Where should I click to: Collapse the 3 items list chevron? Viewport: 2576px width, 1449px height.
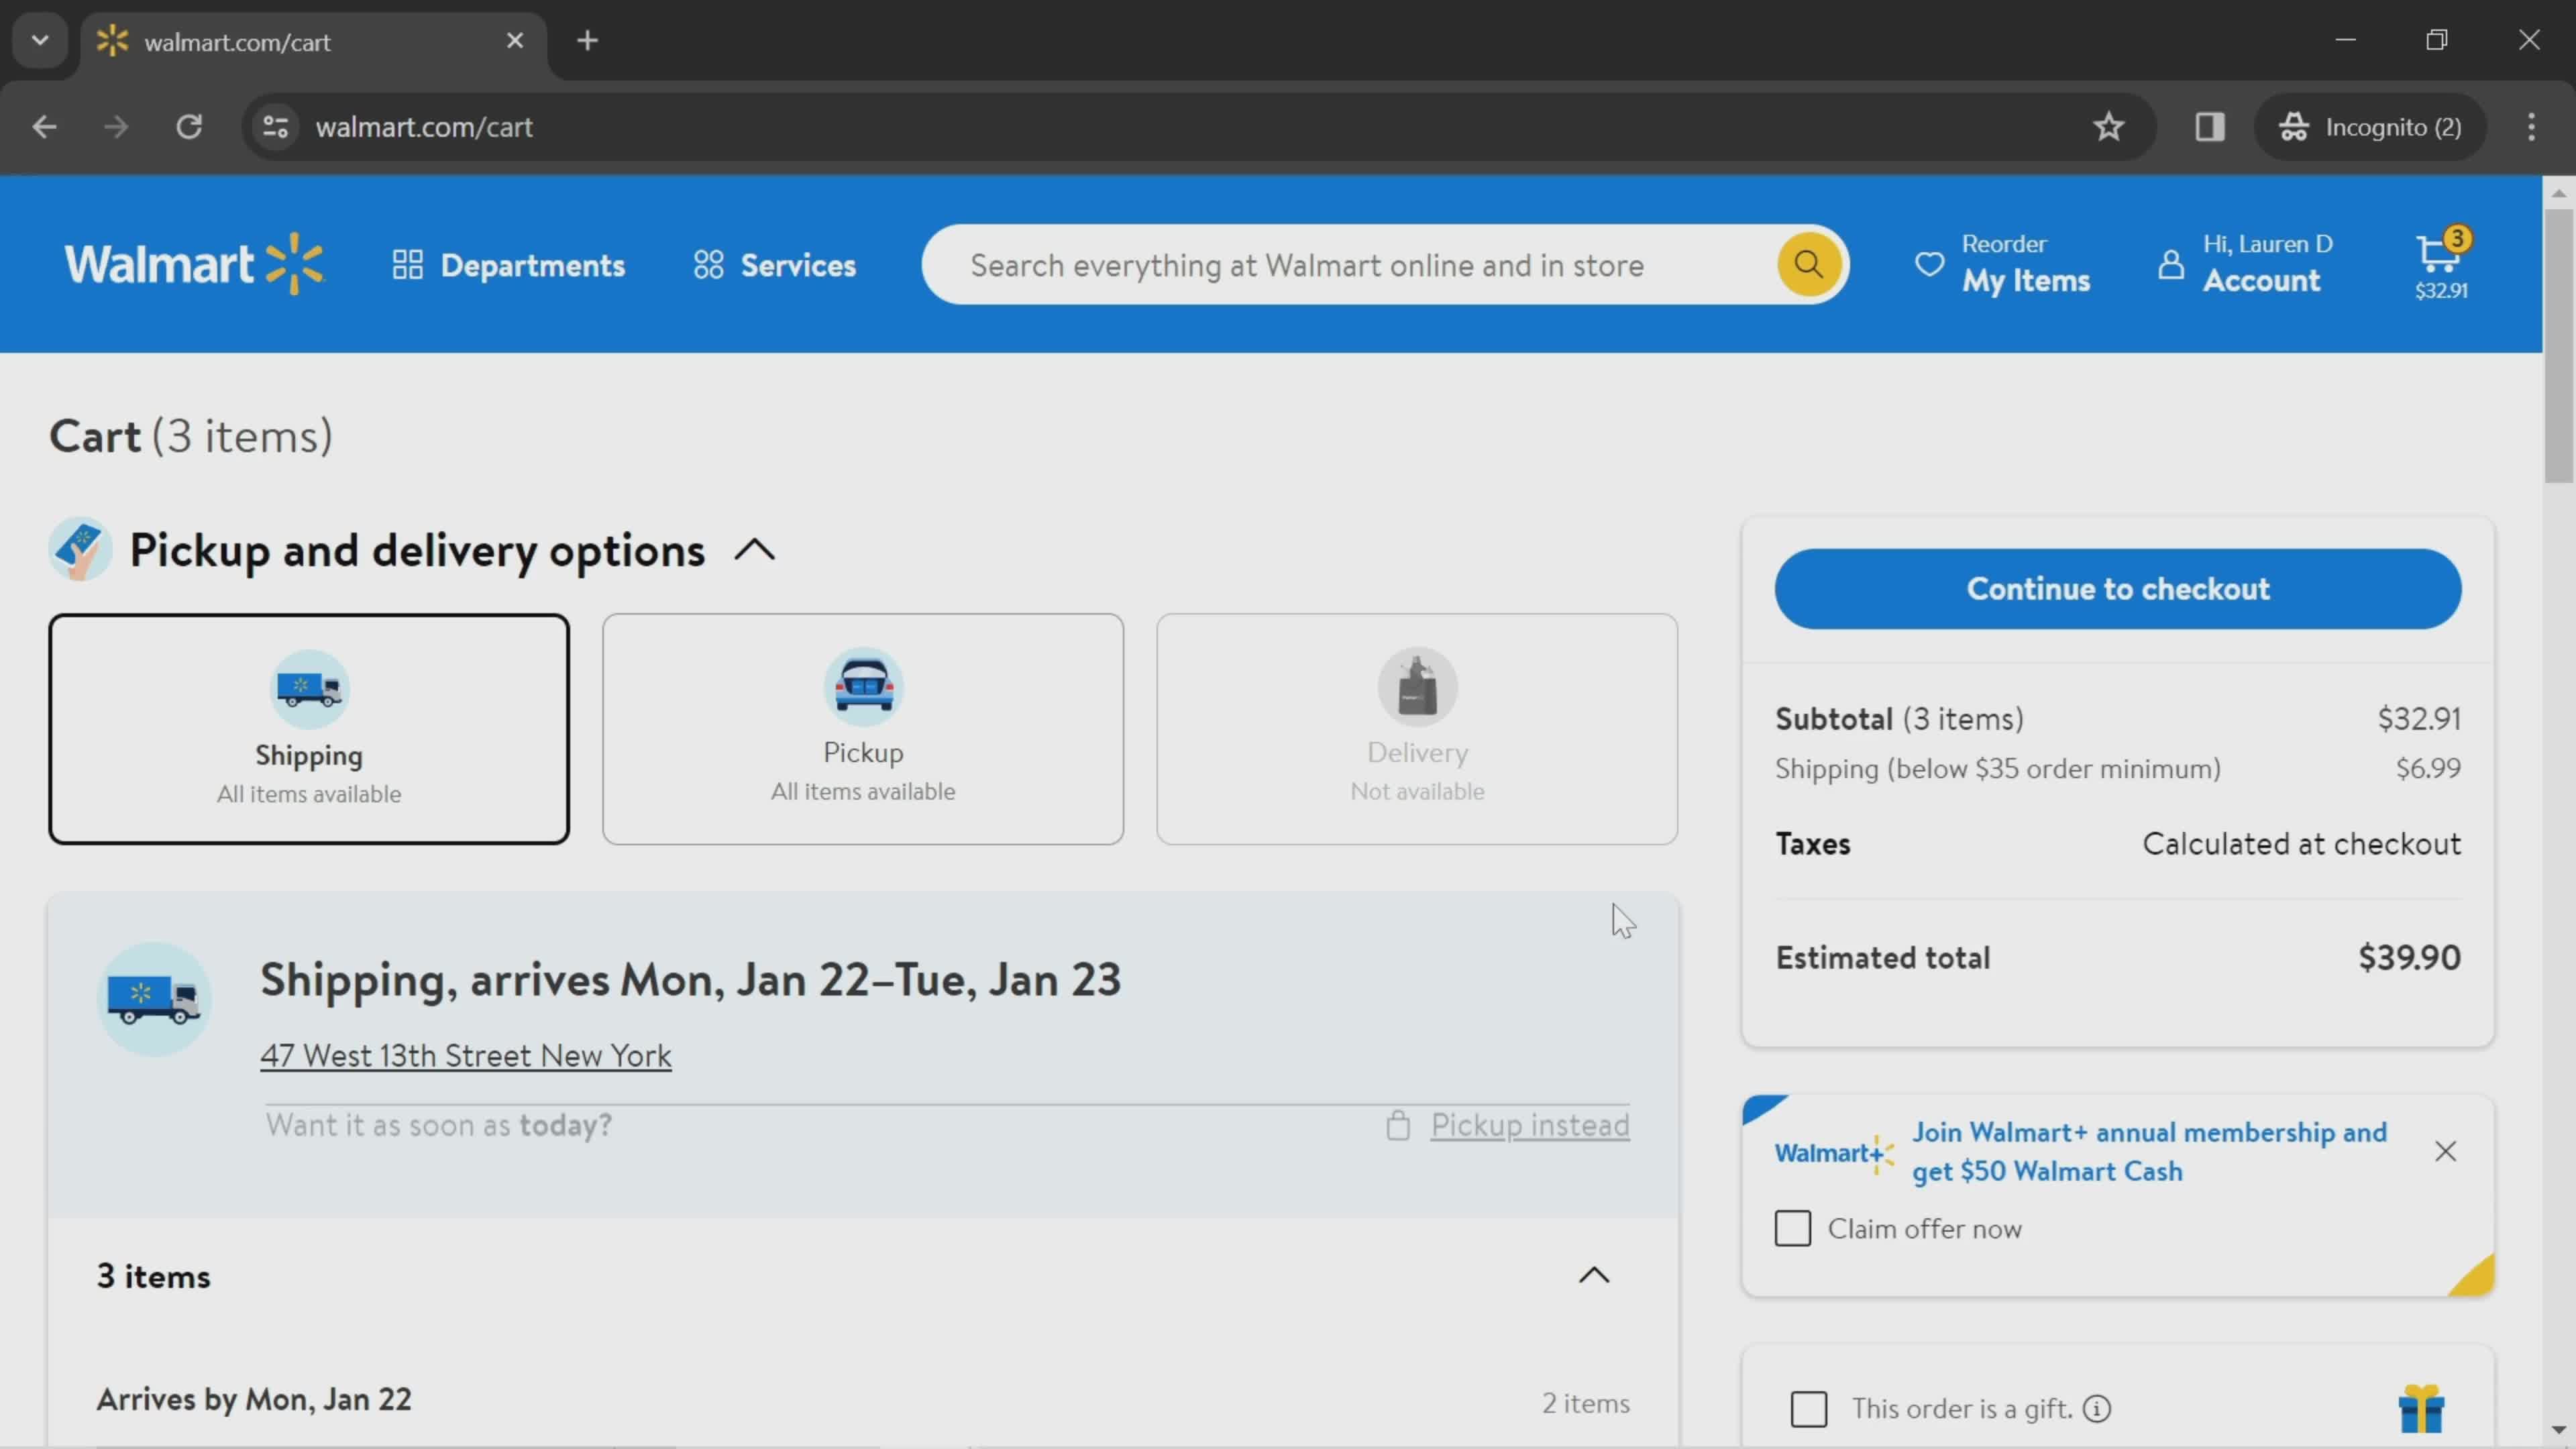click(1594, 1275)
